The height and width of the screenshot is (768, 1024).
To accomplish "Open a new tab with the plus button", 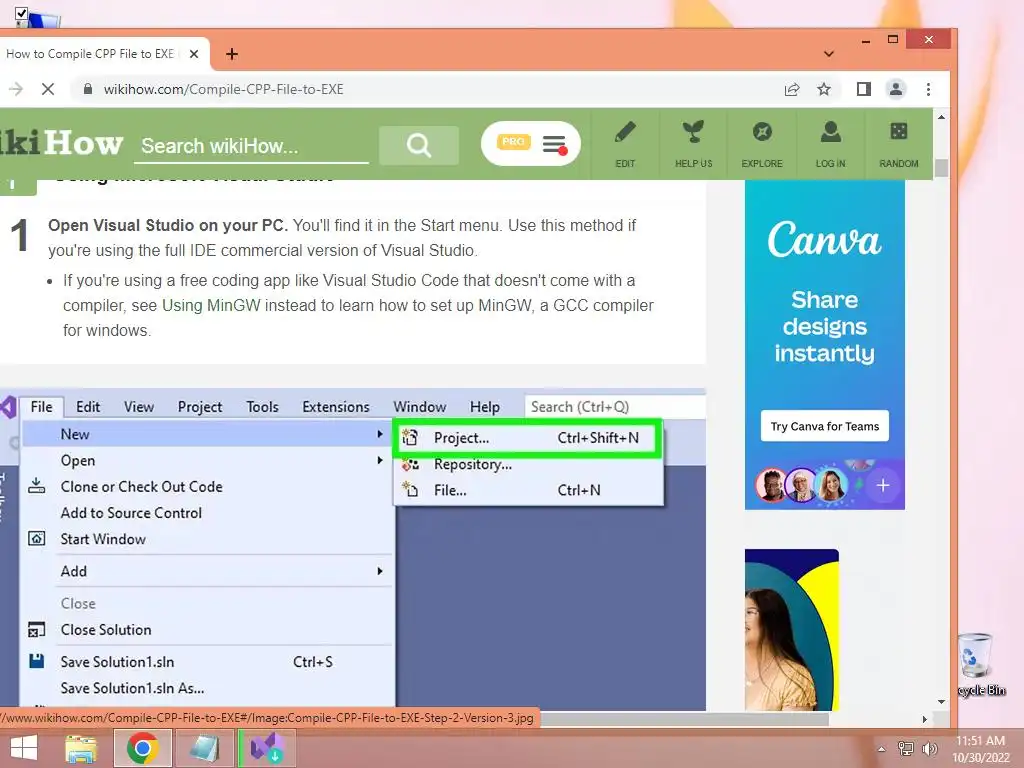I will [x=232, y=54].
